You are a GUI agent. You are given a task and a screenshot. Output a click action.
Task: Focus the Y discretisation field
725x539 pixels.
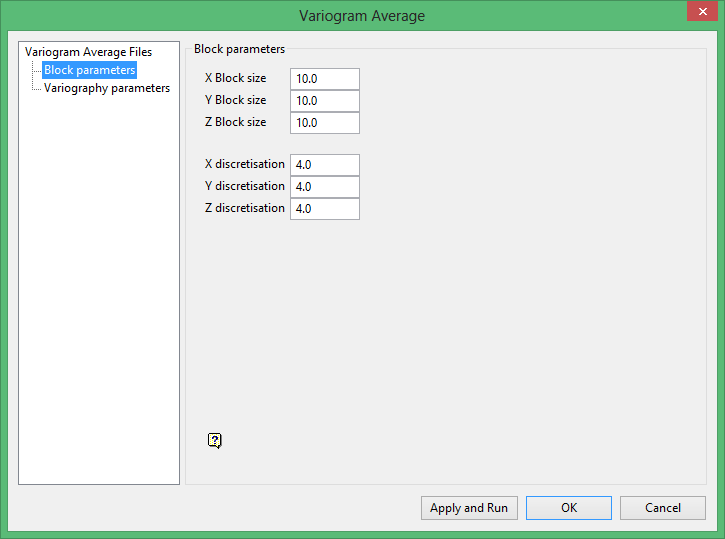(x=325, y=187)
